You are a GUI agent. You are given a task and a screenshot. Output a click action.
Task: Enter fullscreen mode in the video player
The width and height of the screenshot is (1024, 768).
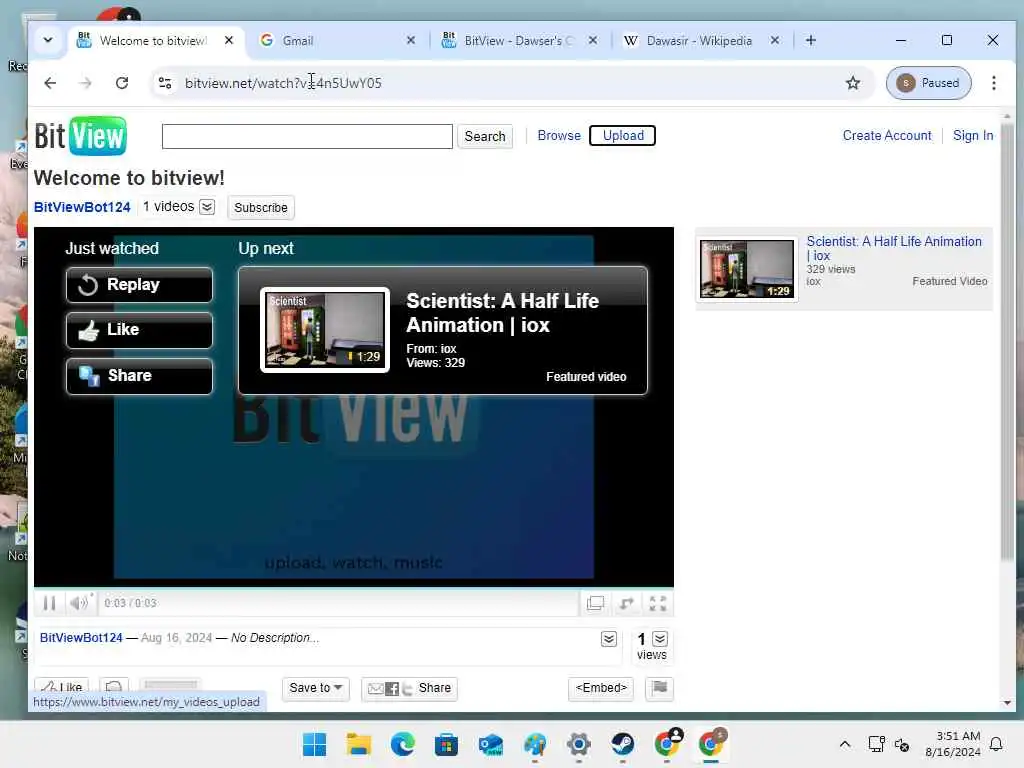(658, 603)
